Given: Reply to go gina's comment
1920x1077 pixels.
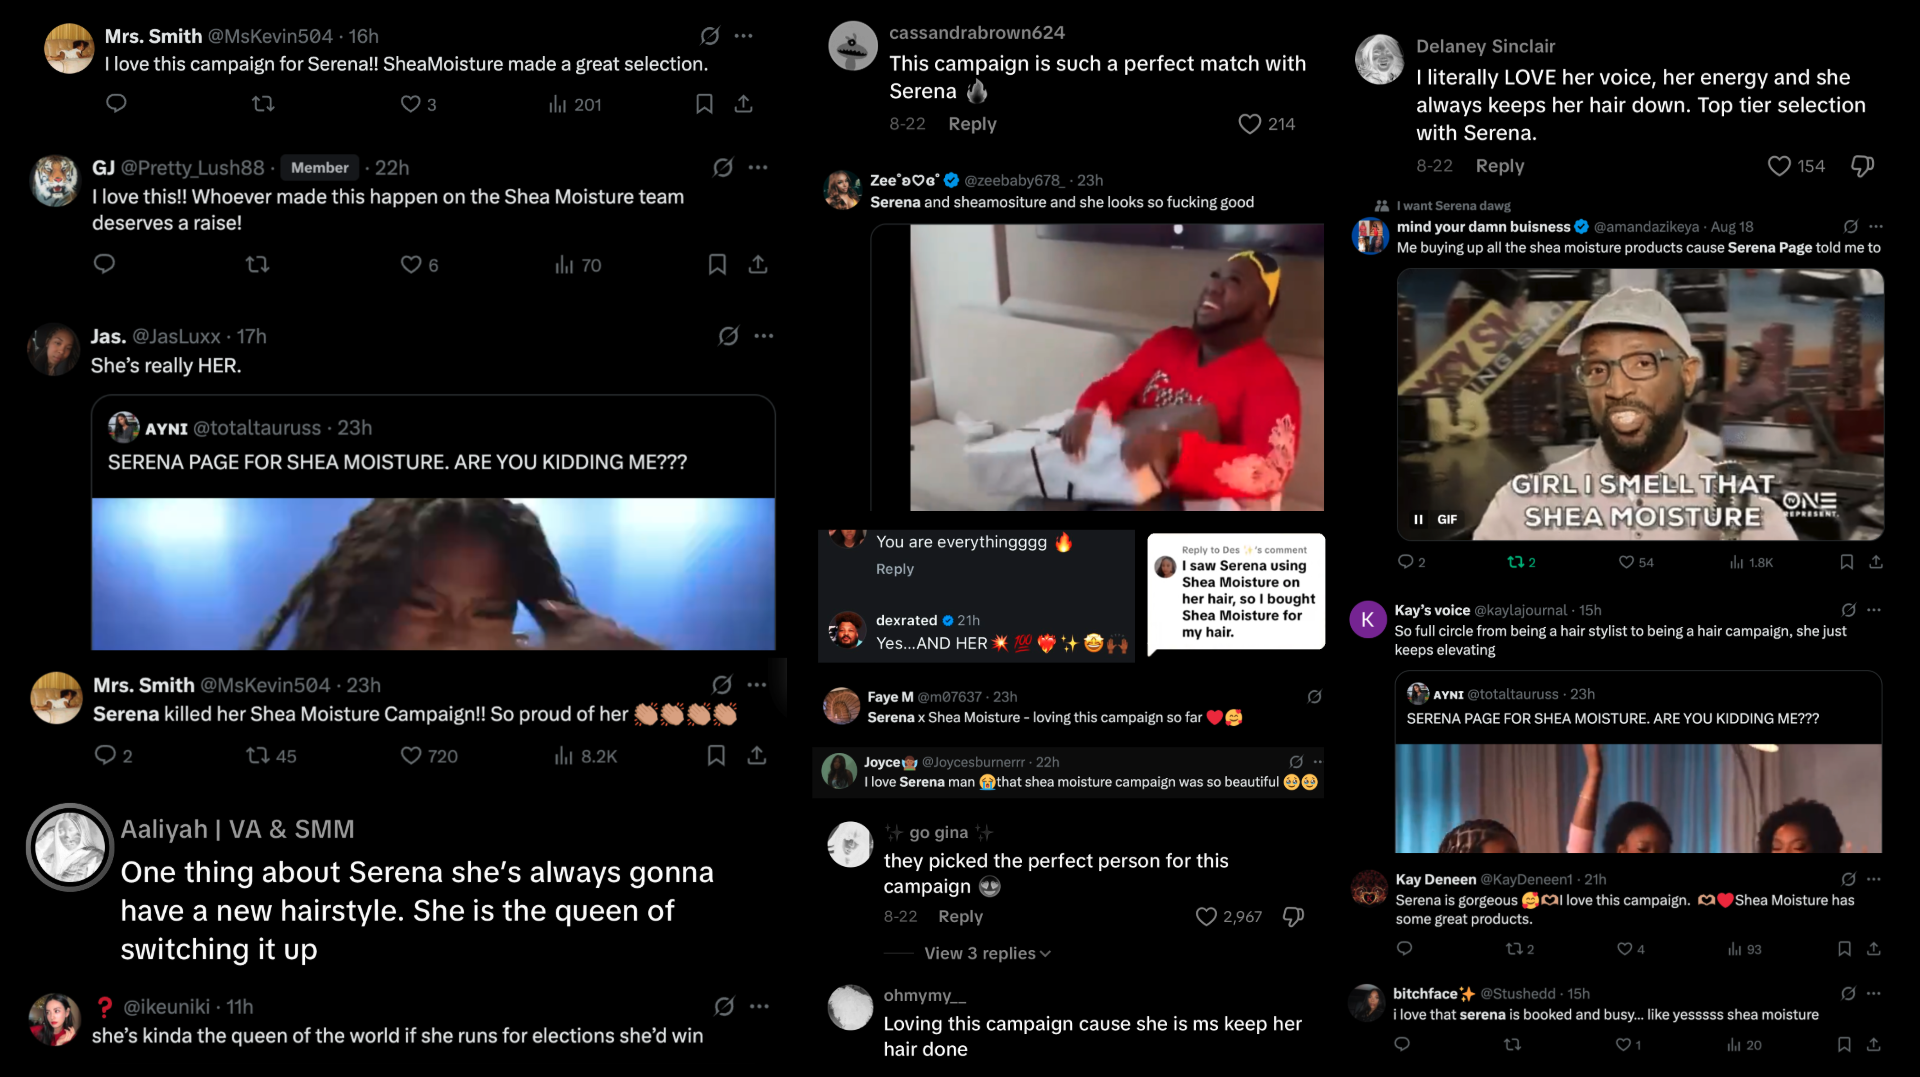Looking at the screenshot, I should 960,917.
